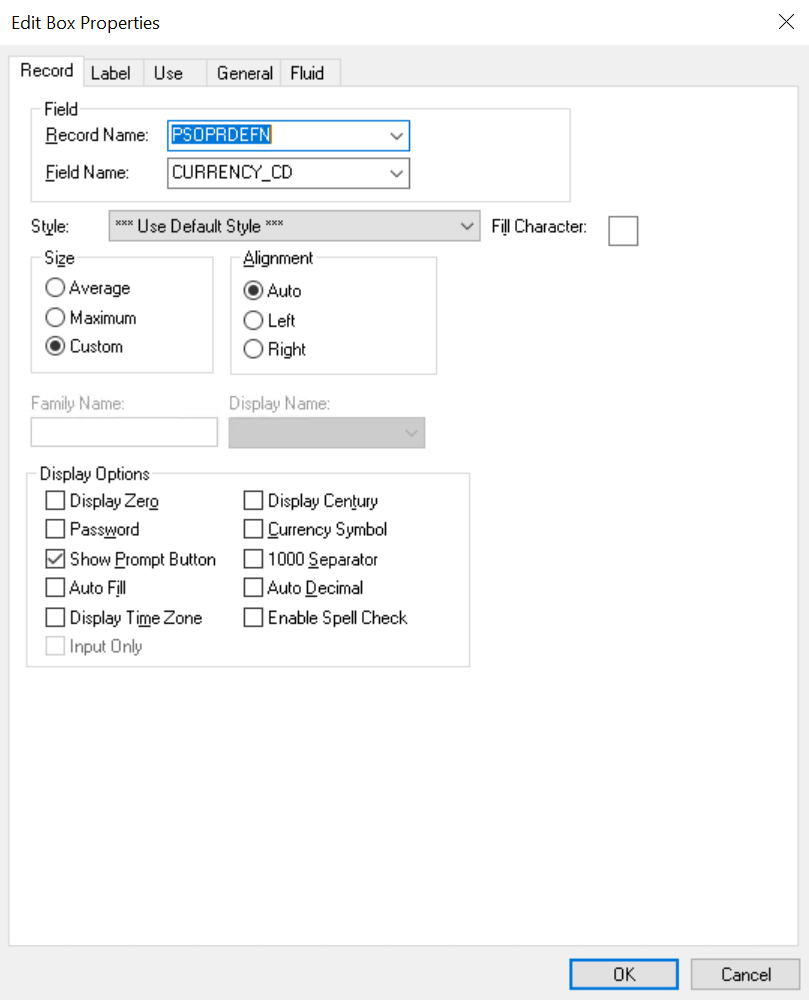Screen dimensions: 809x1000
Task: Enable the 1000 Separator option
Action: [x=253, y=559]
